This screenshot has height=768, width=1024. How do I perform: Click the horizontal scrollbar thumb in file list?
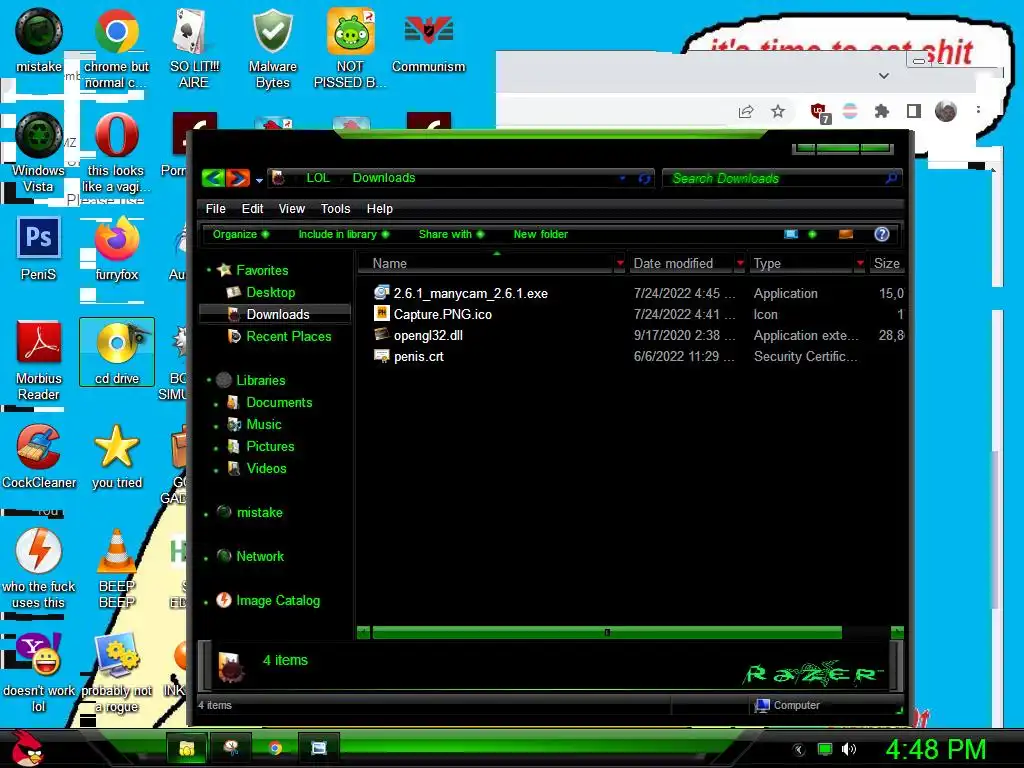tap(607, 632)
